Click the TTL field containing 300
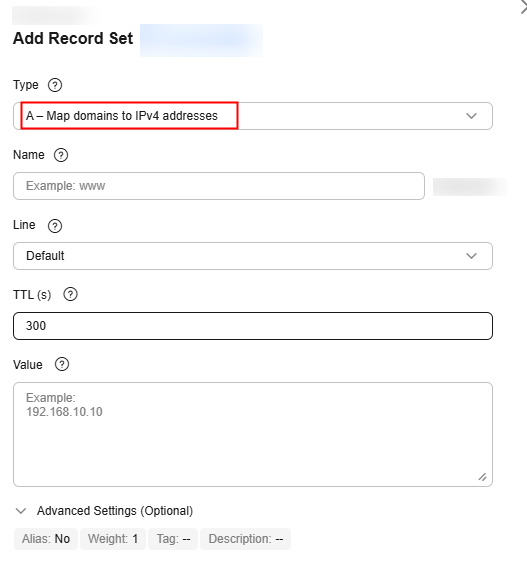The image size is (527, 575). tap(253, 326)
